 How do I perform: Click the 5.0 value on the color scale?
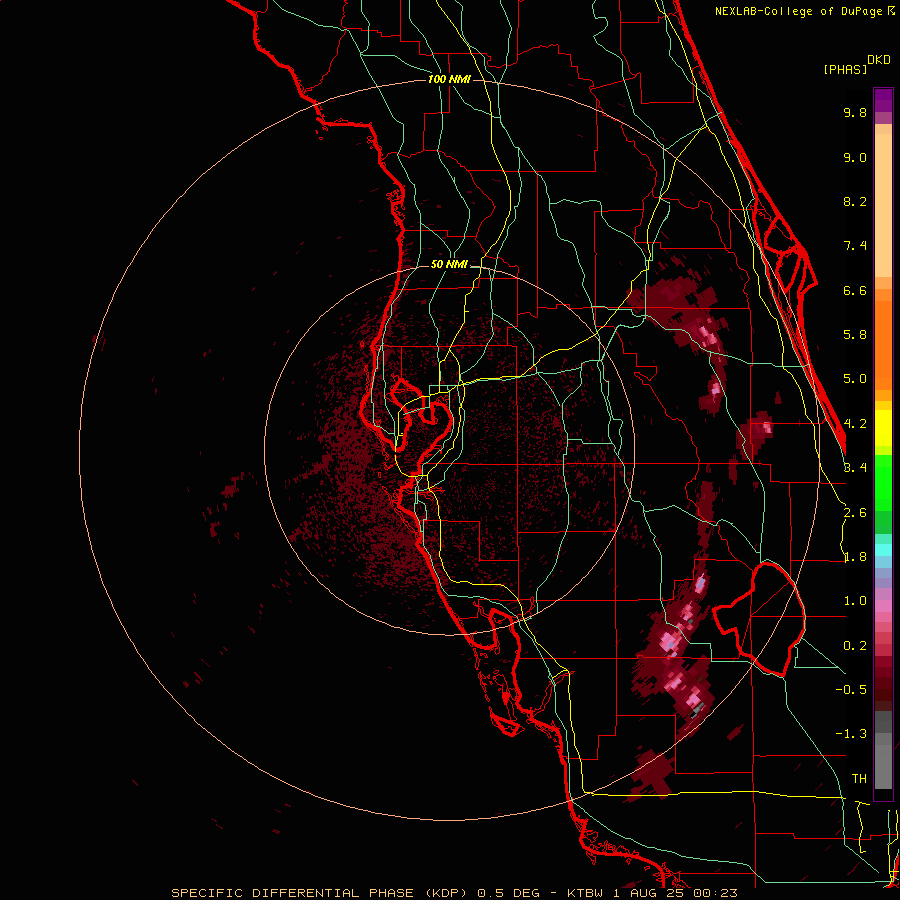(855, 379)
